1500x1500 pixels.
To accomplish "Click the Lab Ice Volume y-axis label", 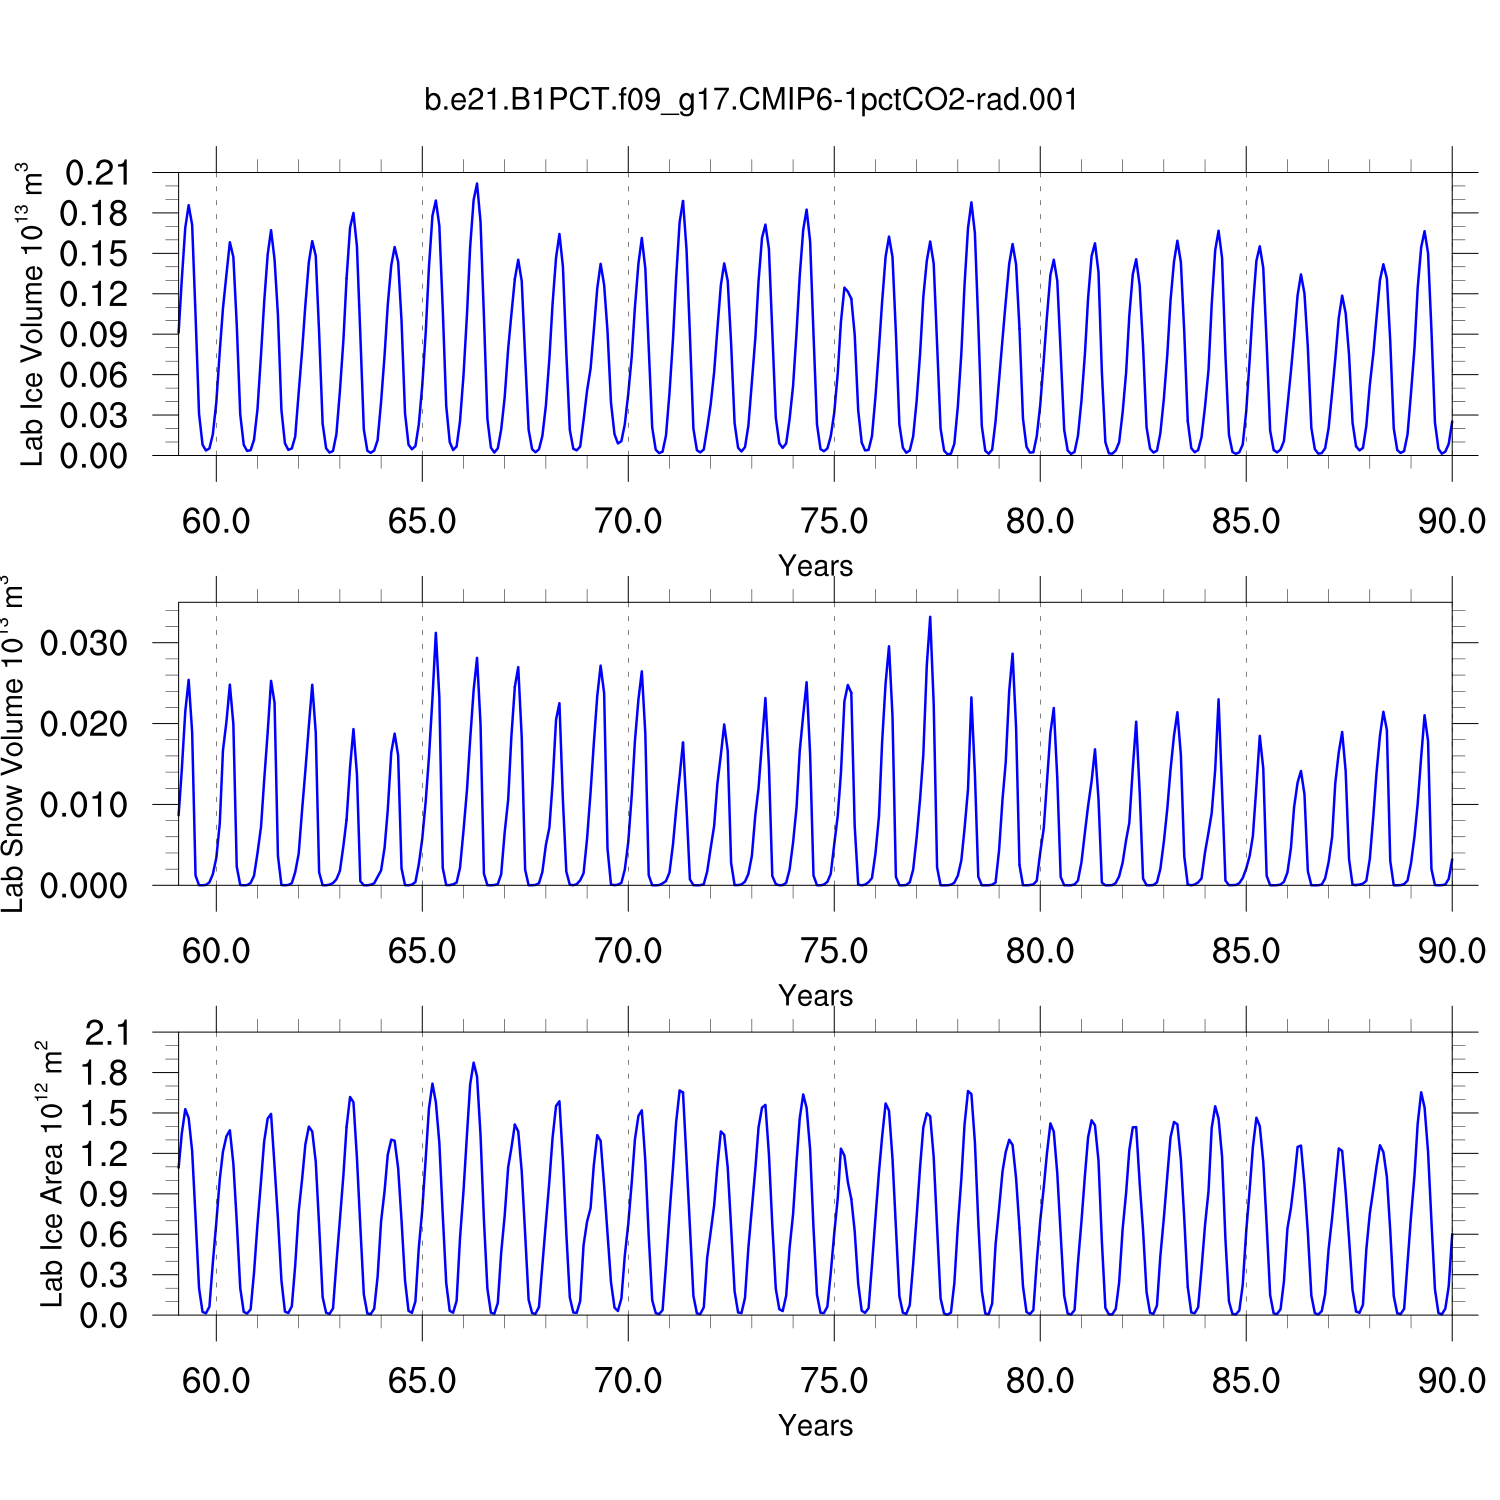I will point(31,314).
